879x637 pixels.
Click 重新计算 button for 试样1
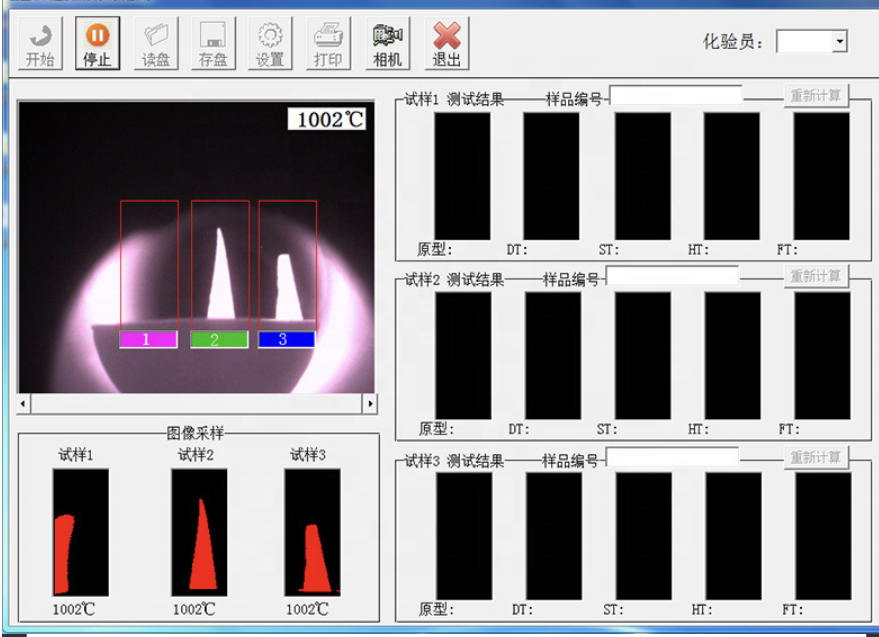click(815, 96)
